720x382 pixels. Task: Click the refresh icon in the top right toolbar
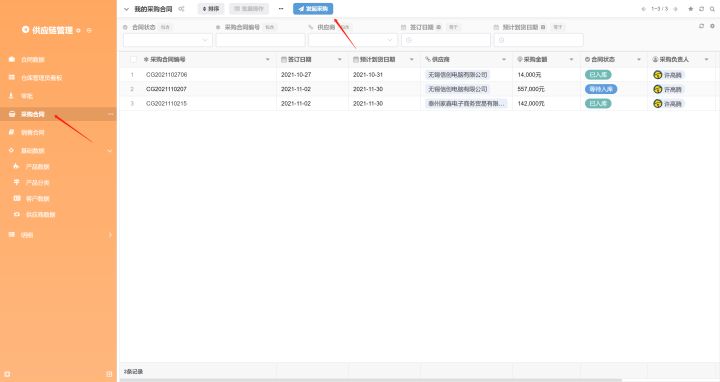point(701,9)
